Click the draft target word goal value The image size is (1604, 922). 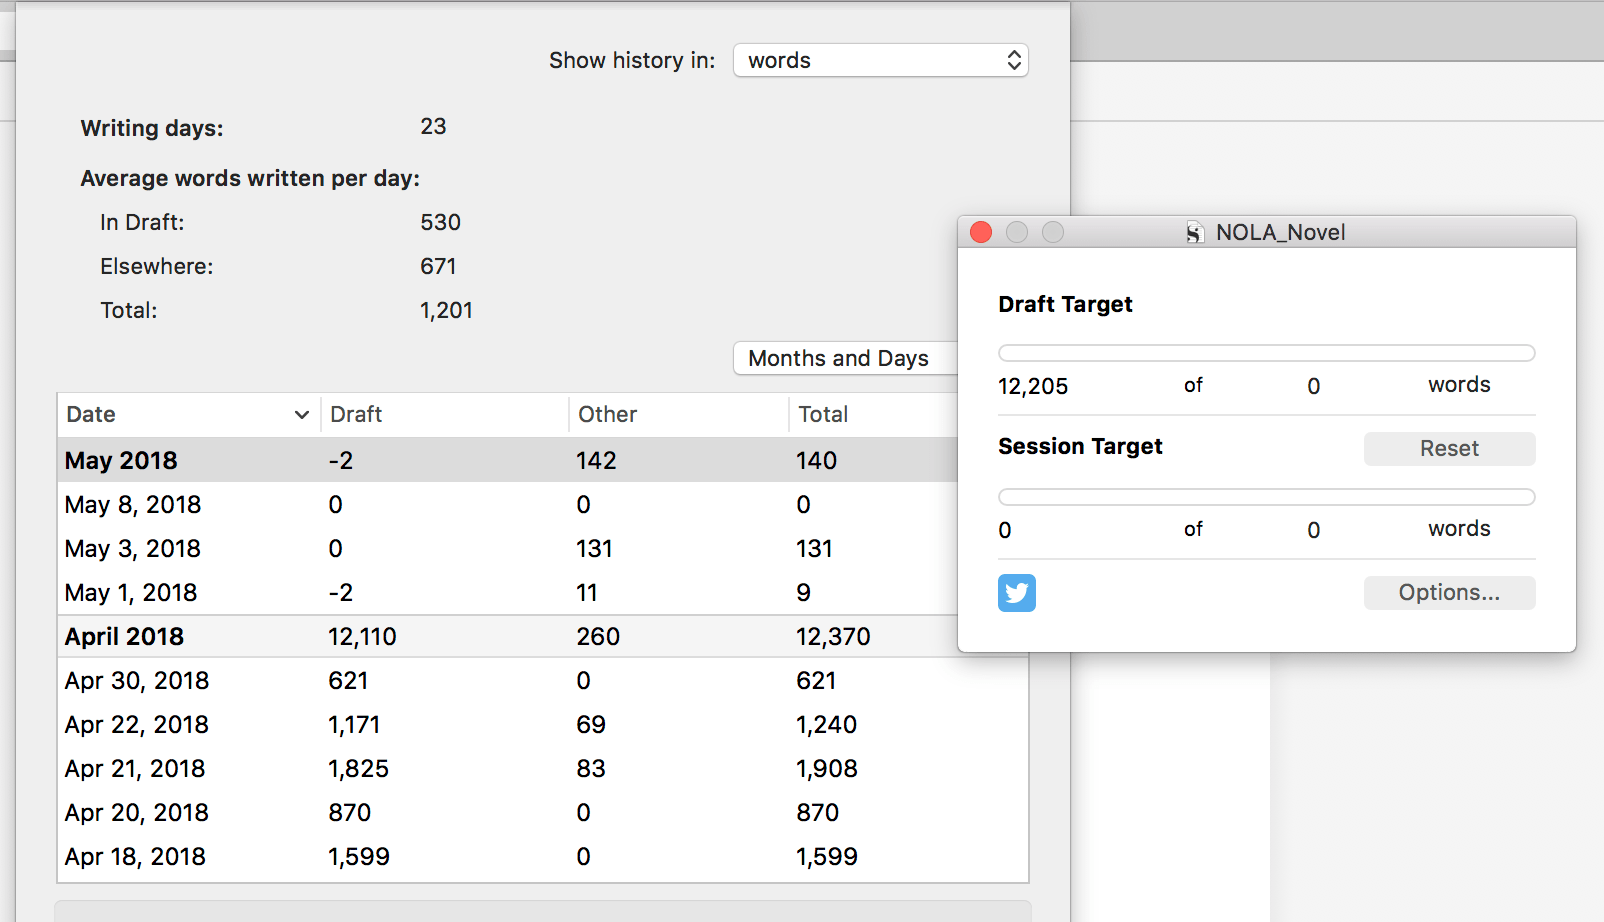(1313, 386)
